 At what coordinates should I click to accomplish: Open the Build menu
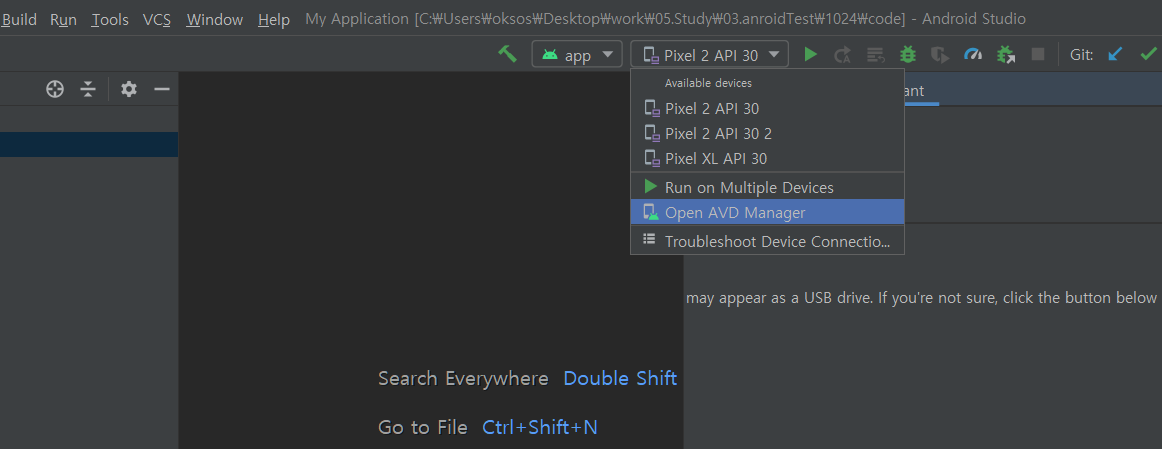pos(19,19)
